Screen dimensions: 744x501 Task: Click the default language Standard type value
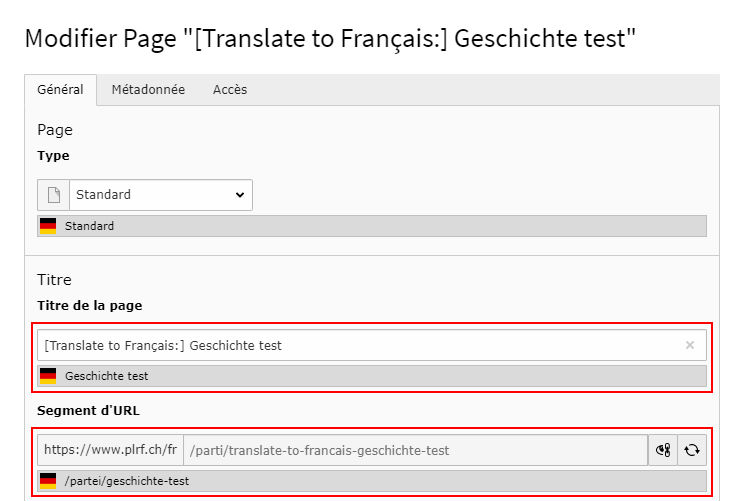point(90,226)
